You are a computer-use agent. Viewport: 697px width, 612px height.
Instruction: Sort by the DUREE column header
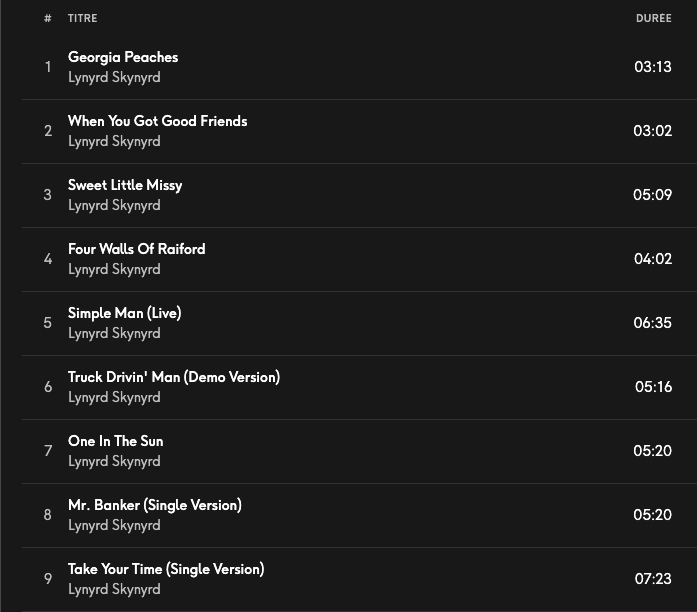pos(653,18)
